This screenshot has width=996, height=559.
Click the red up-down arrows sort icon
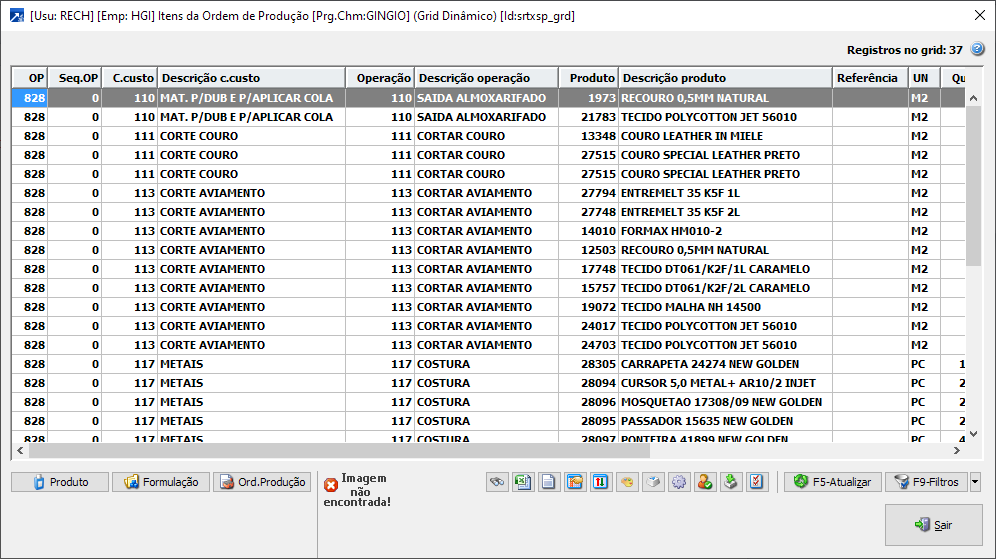[600, 482]
